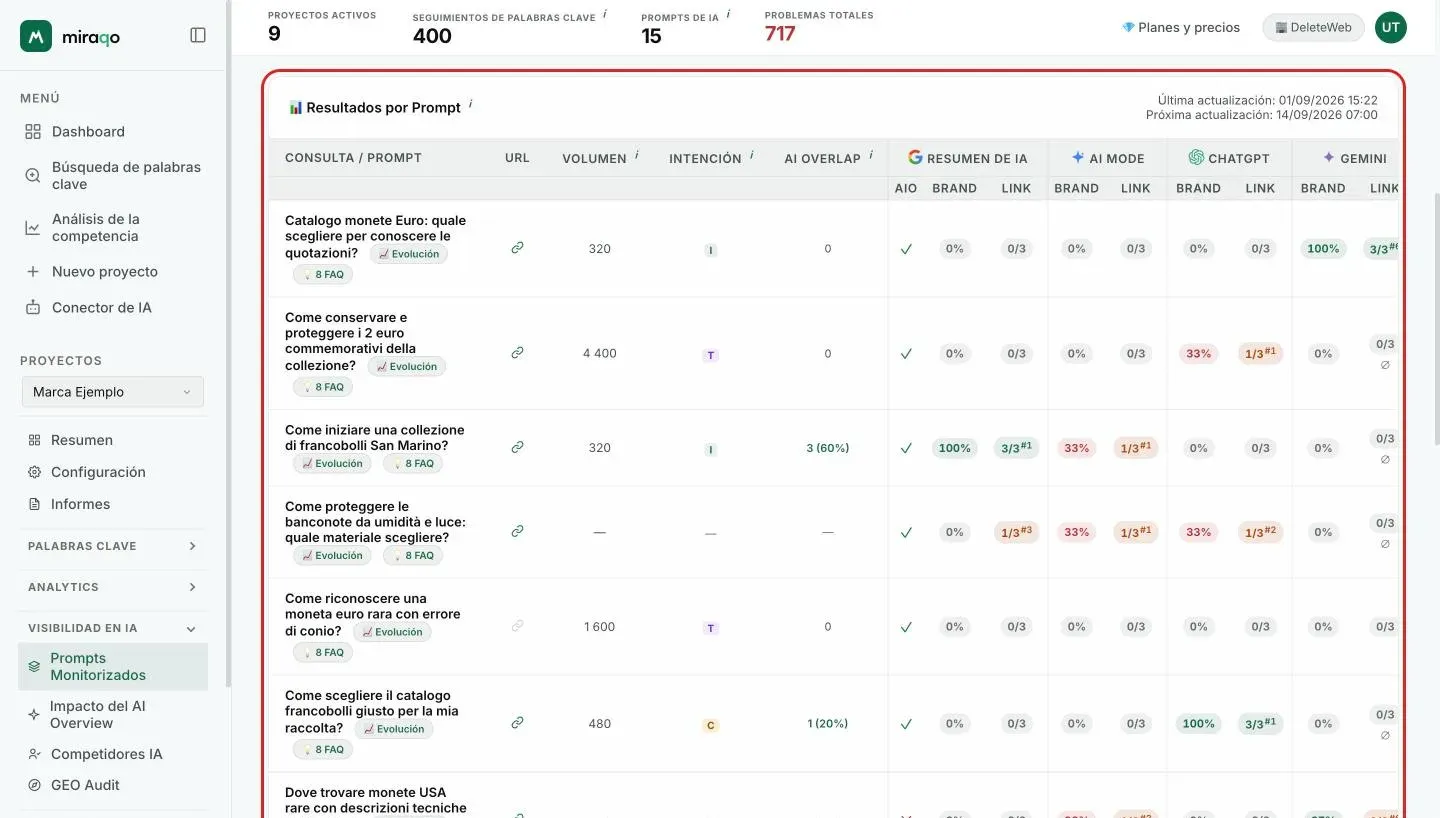The width and height of the screenshot is (1440, 818).
Task: Click info icon next to Seguimientos de palabras clave
Action: (x=605, y=14)
